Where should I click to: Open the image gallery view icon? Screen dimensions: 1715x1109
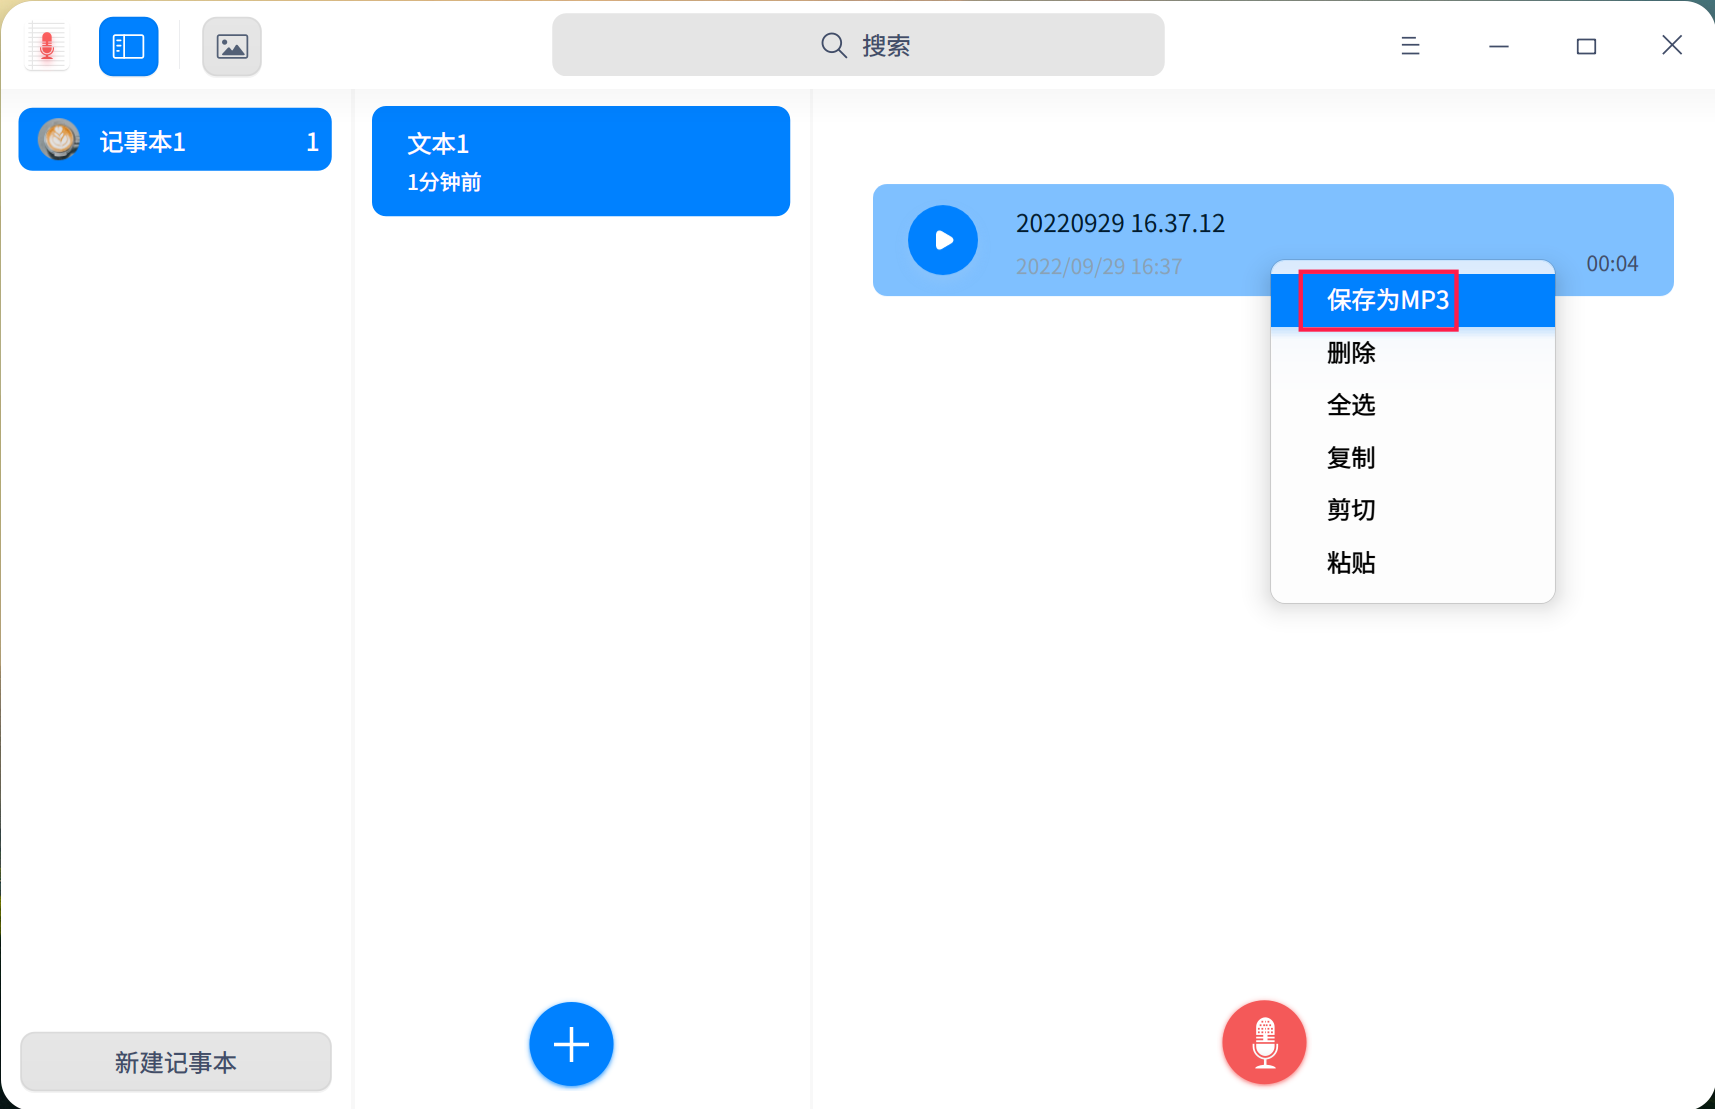pyautogui.click(x=231, y=46)
